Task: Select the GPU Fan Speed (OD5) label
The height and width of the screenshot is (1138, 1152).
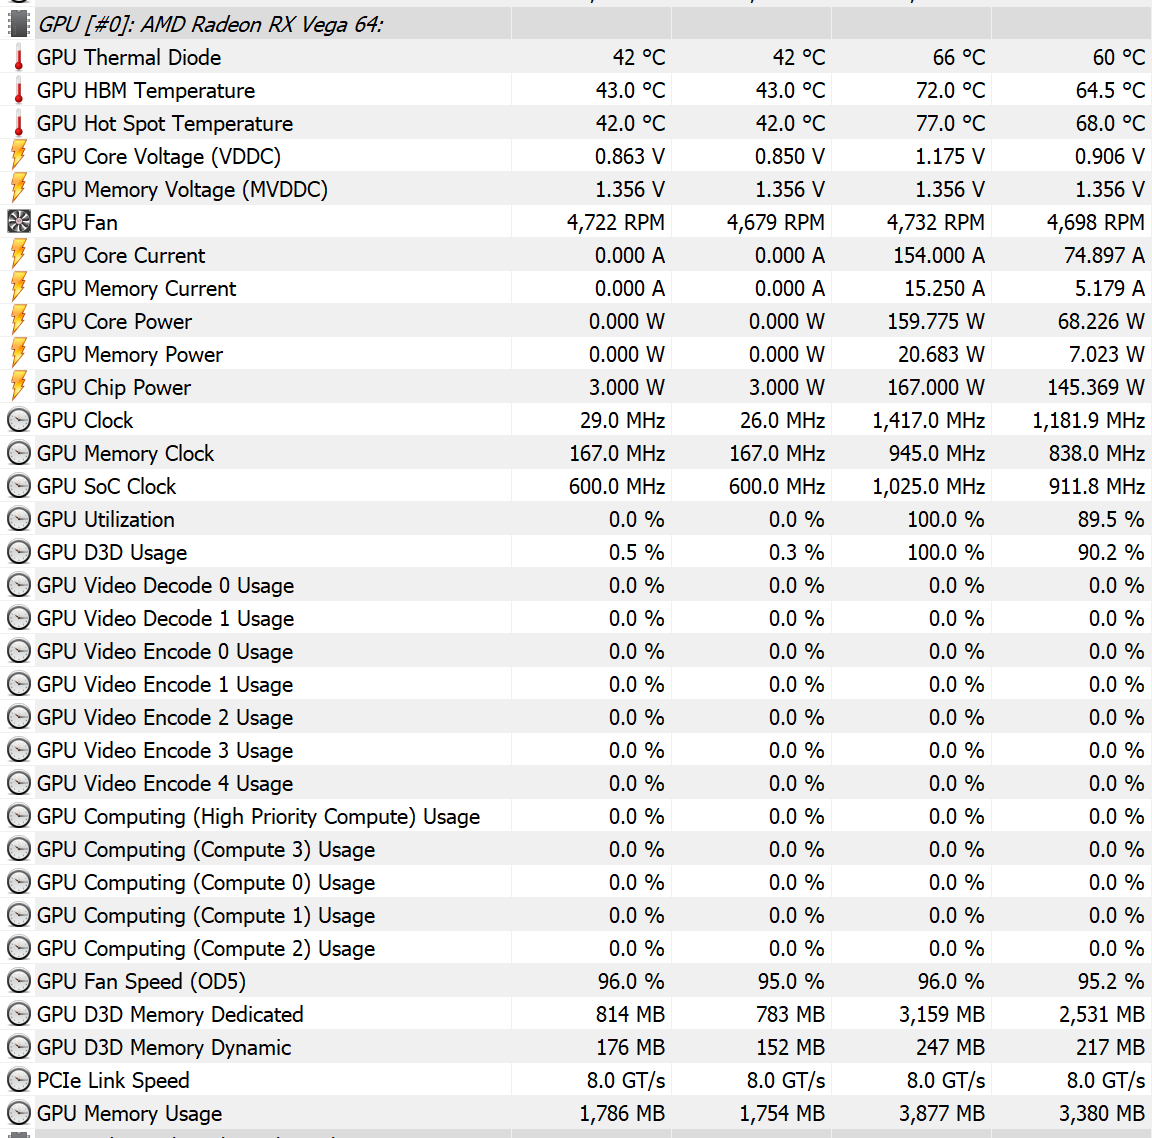Action: 142,982
